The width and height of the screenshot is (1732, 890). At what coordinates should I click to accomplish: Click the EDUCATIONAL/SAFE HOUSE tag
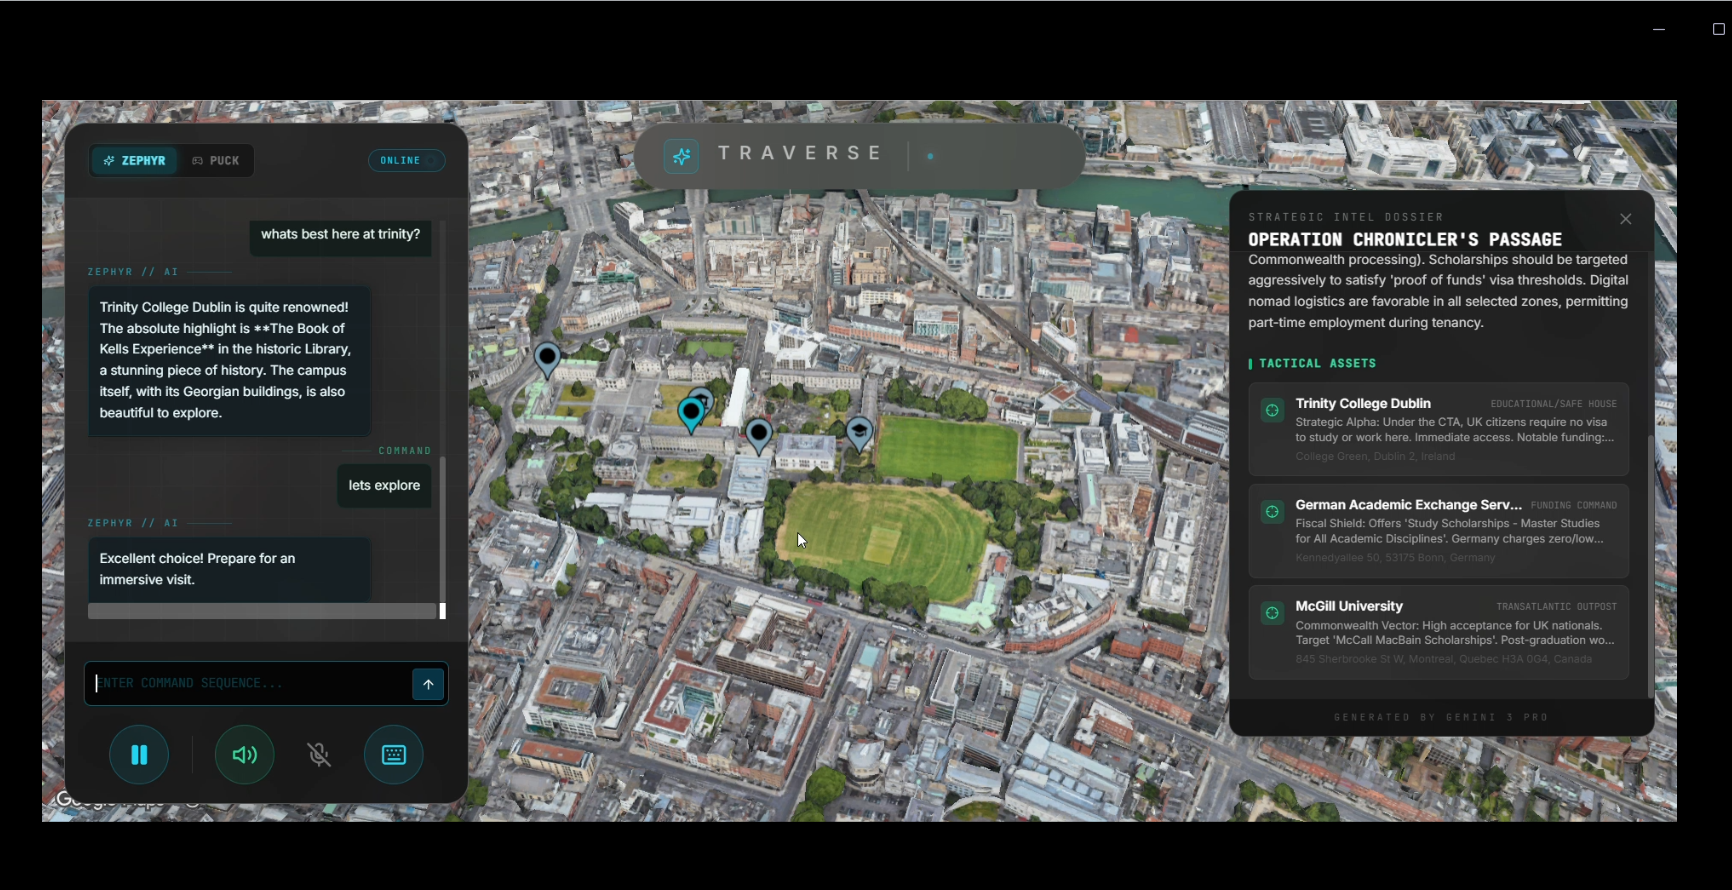pos(1553,404)
